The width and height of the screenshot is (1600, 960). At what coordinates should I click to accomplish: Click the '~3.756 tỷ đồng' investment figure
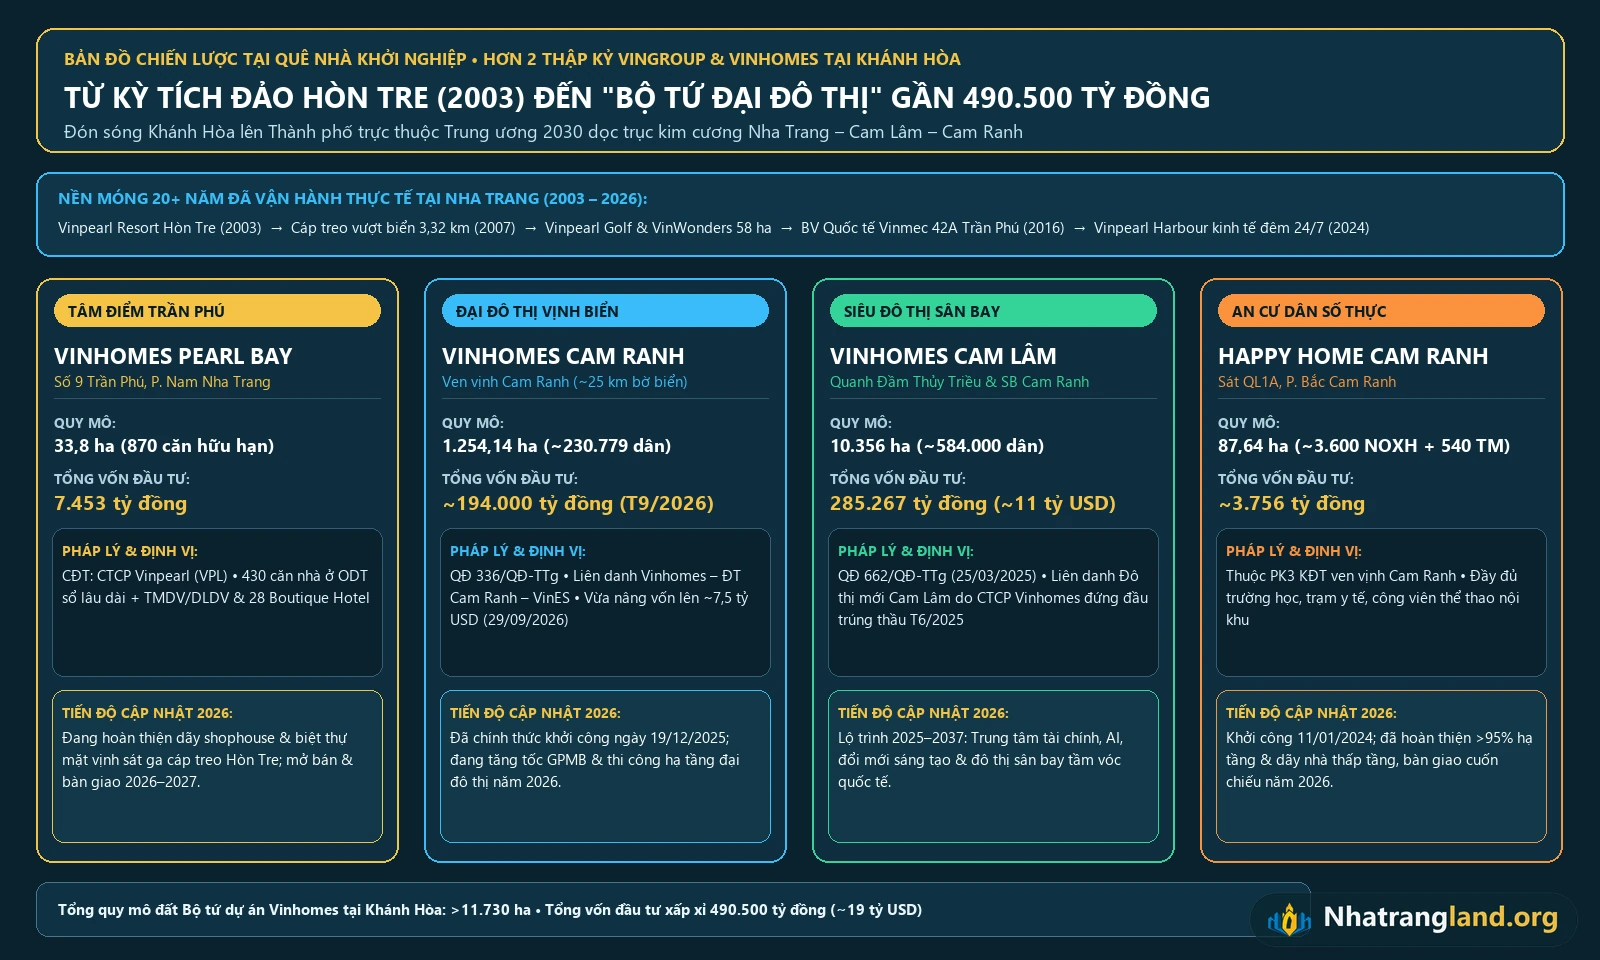tap(1292, 503)
